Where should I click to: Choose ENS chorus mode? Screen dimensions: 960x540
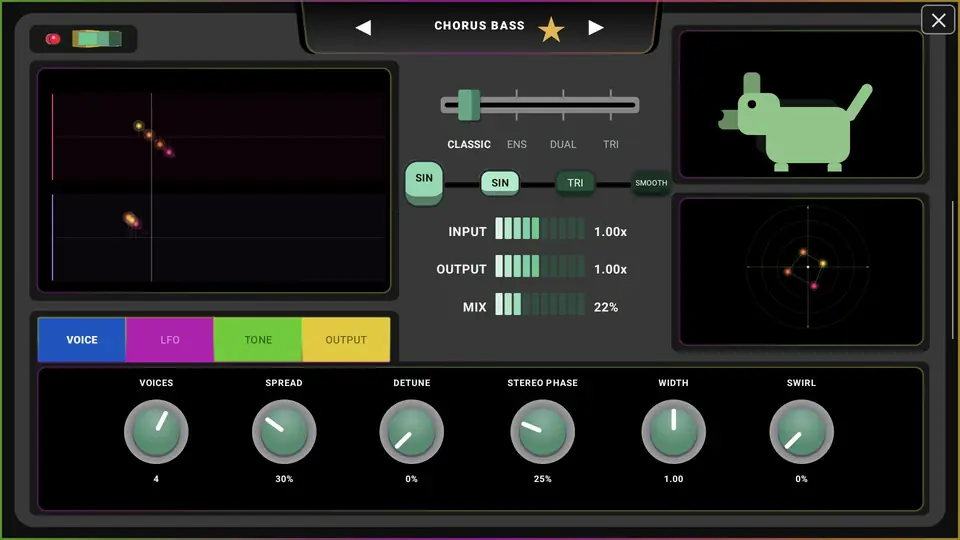click(x=517, y=144)
